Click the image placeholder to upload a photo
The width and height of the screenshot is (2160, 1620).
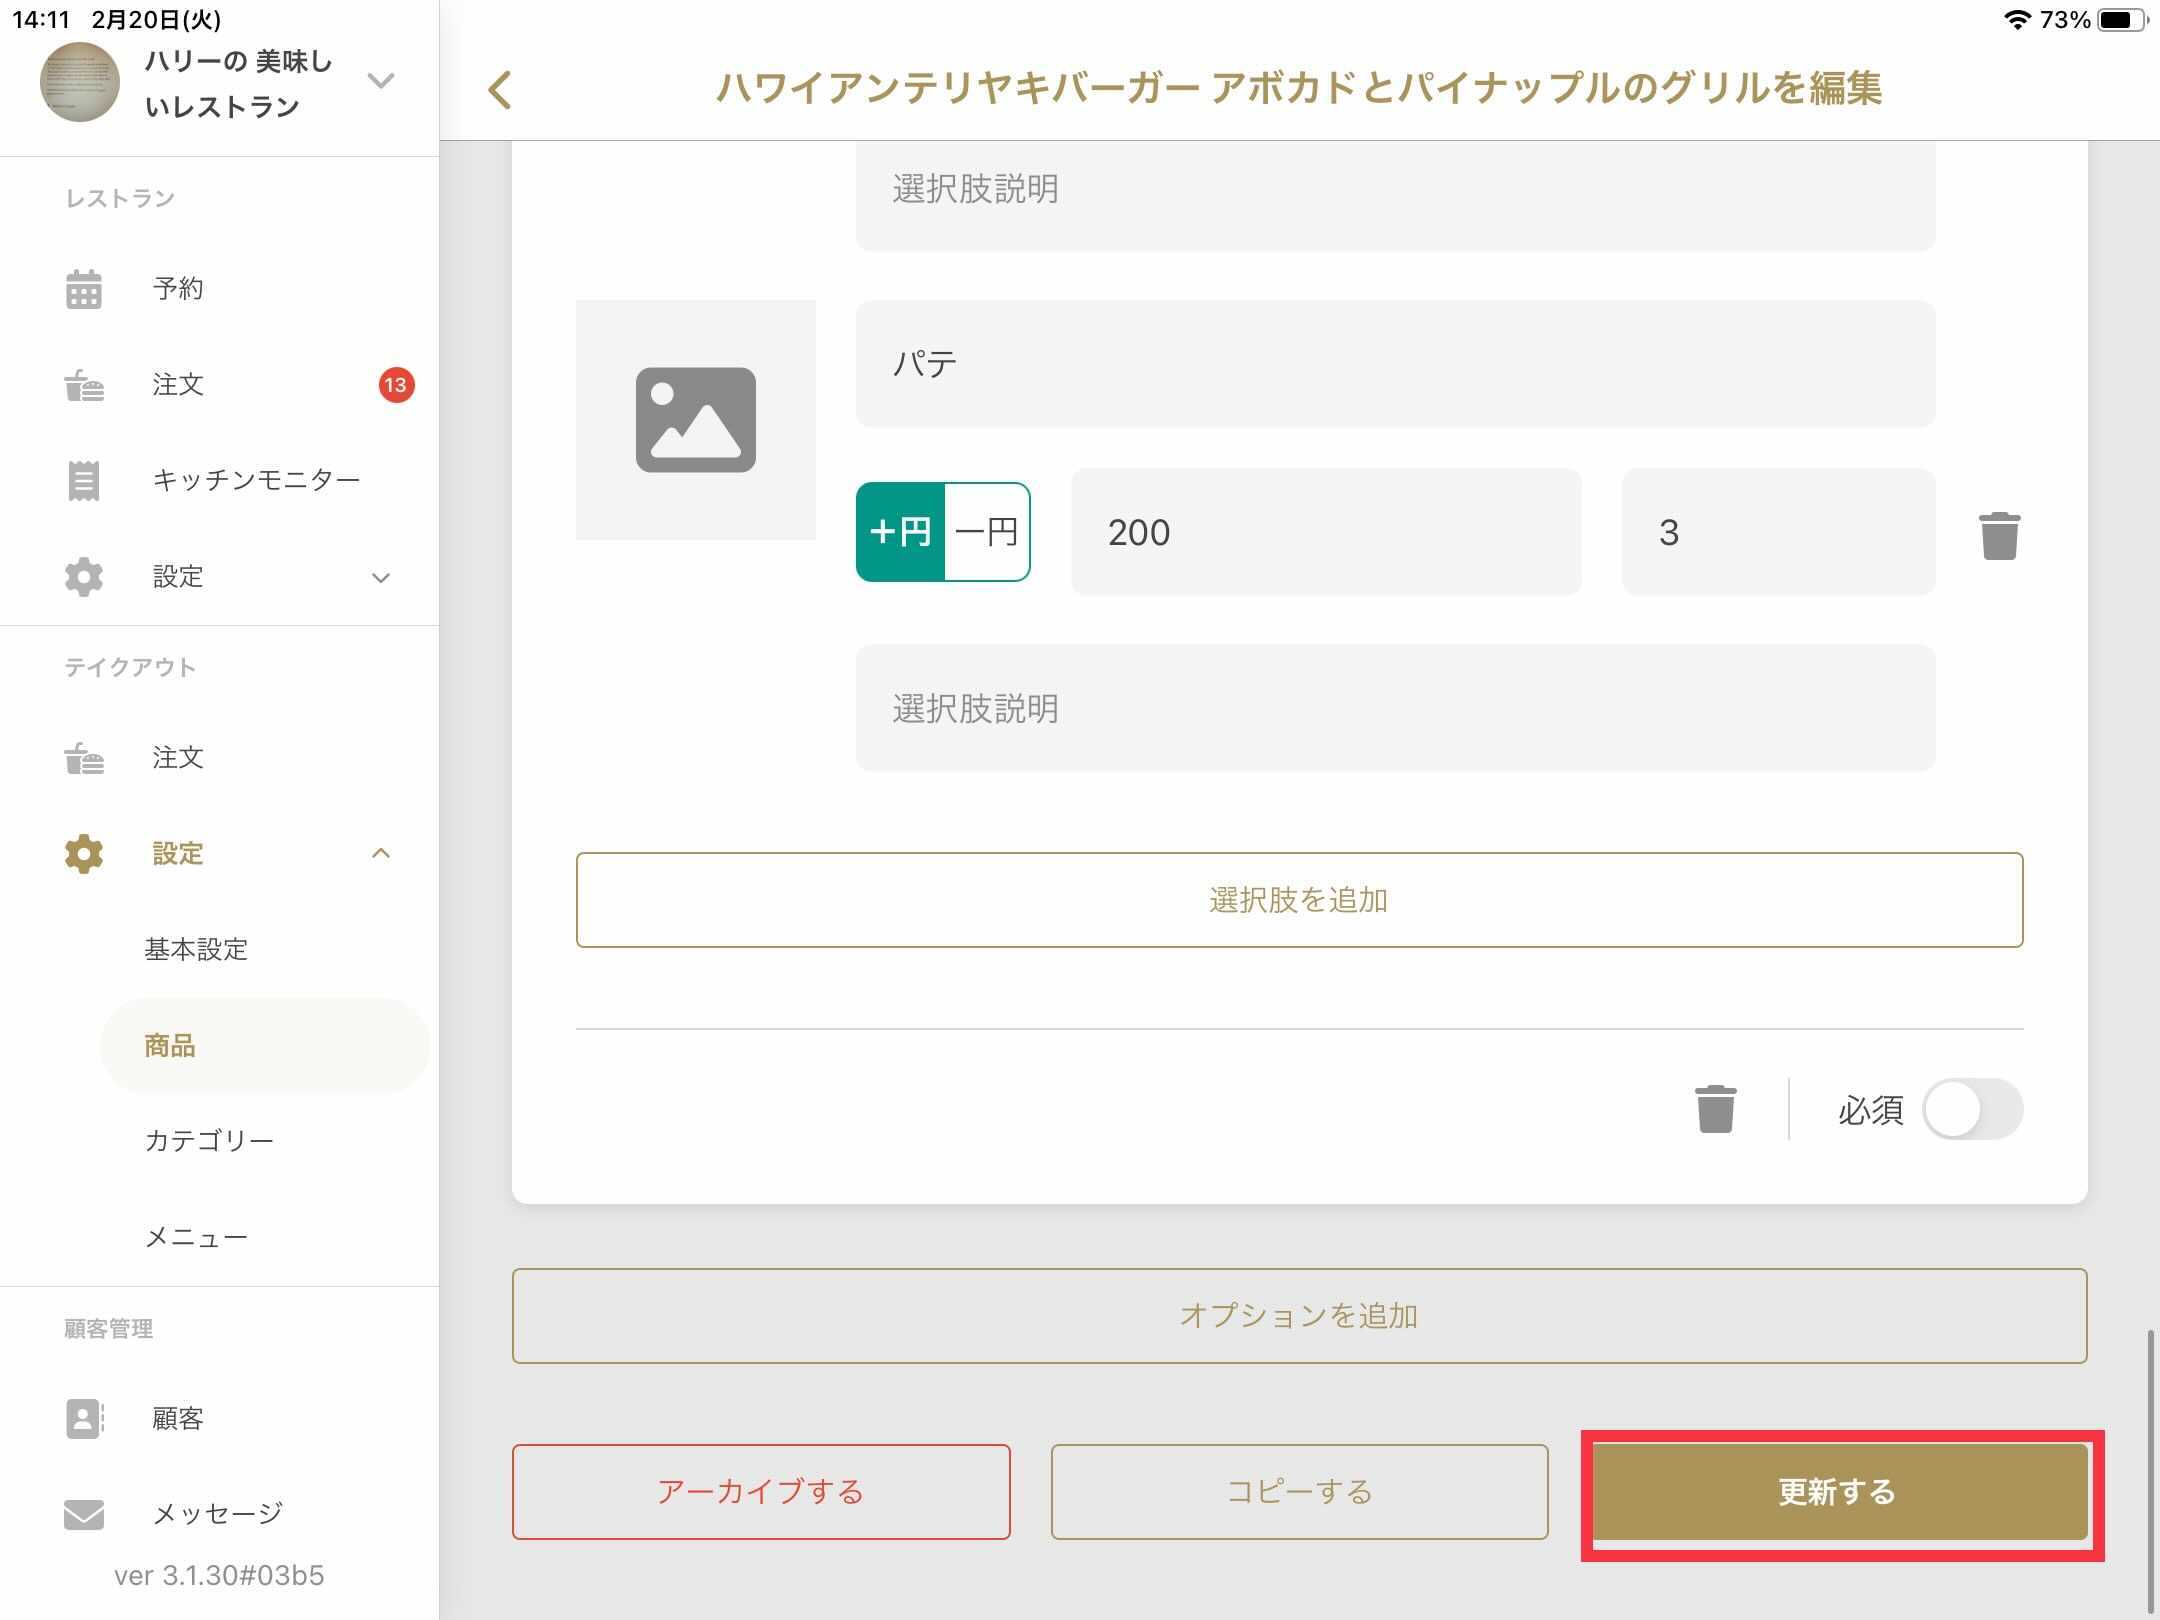[x=695, y=420]
